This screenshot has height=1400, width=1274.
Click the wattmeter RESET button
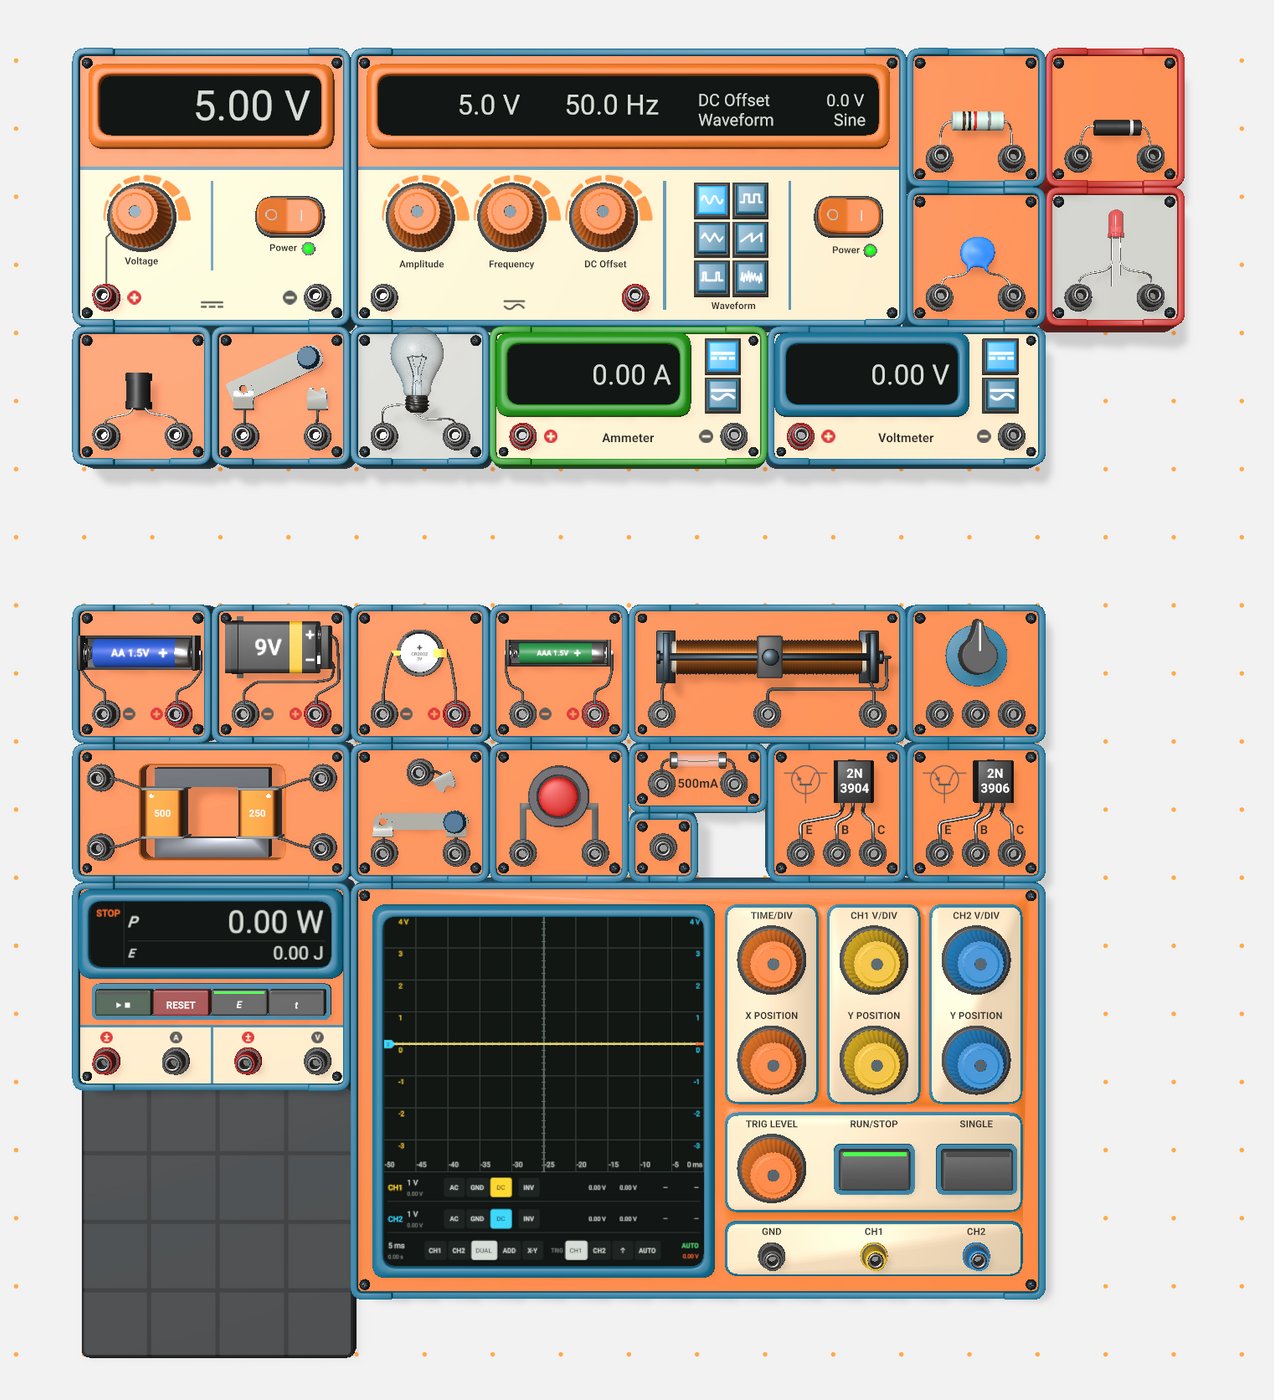(181, 1004)
